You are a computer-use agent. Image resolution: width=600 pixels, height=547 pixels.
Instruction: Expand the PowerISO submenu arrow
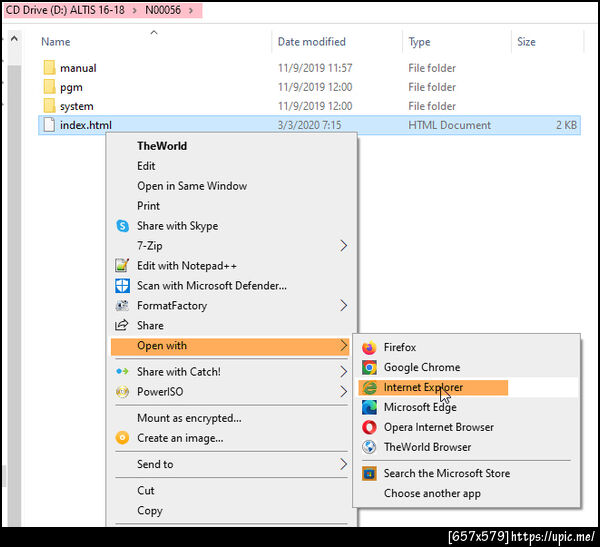pos(343,392)
